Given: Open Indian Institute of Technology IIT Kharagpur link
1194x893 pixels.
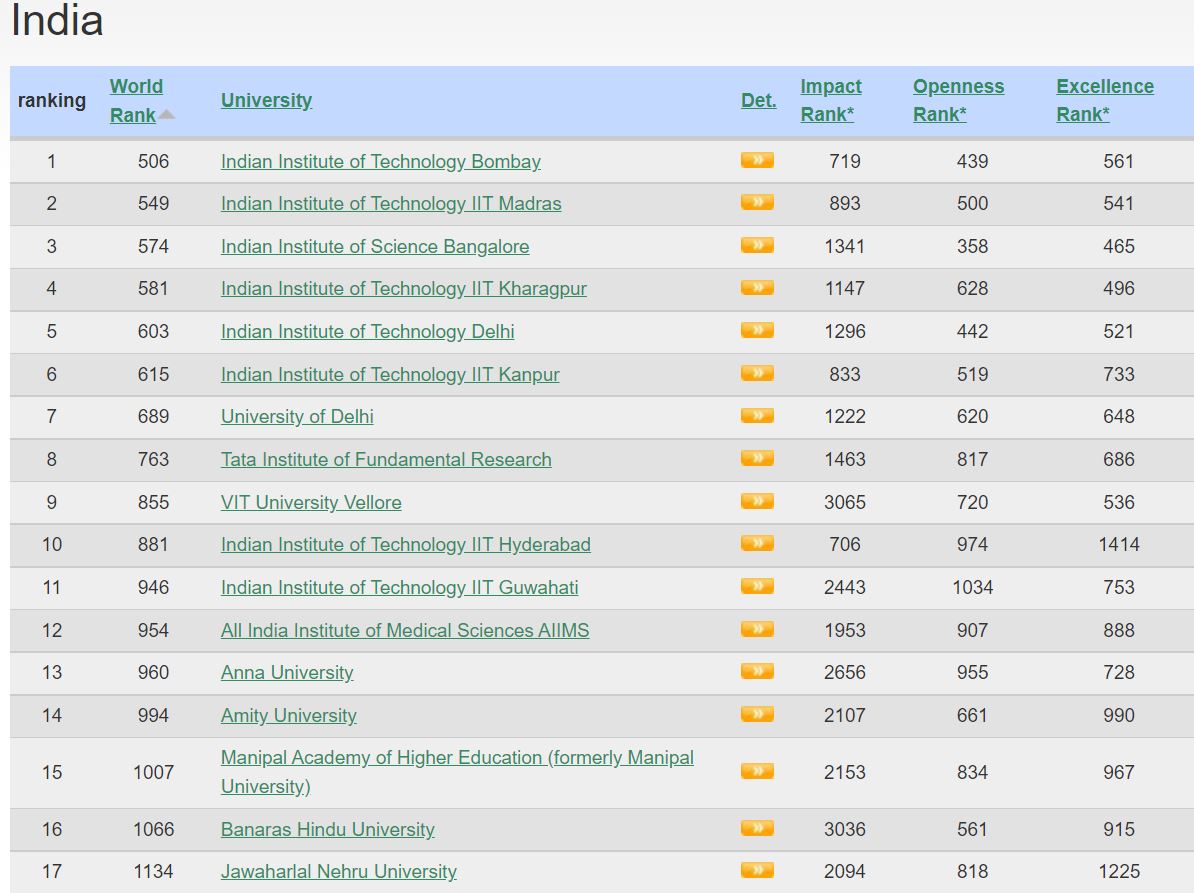Looking at the screenshot, I should tap(404, 289).
